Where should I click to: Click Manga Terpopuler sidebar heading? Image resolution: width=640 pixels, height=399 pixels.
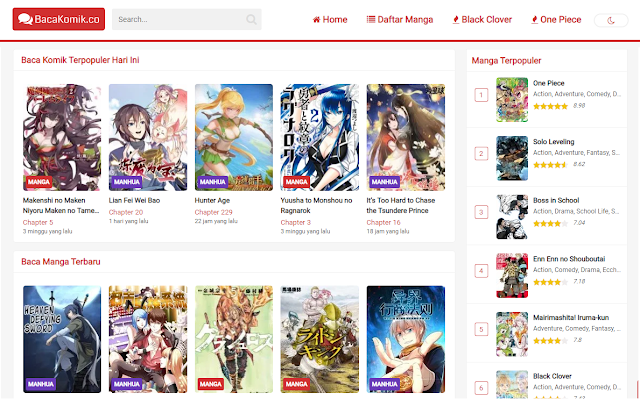coord(506,60)
